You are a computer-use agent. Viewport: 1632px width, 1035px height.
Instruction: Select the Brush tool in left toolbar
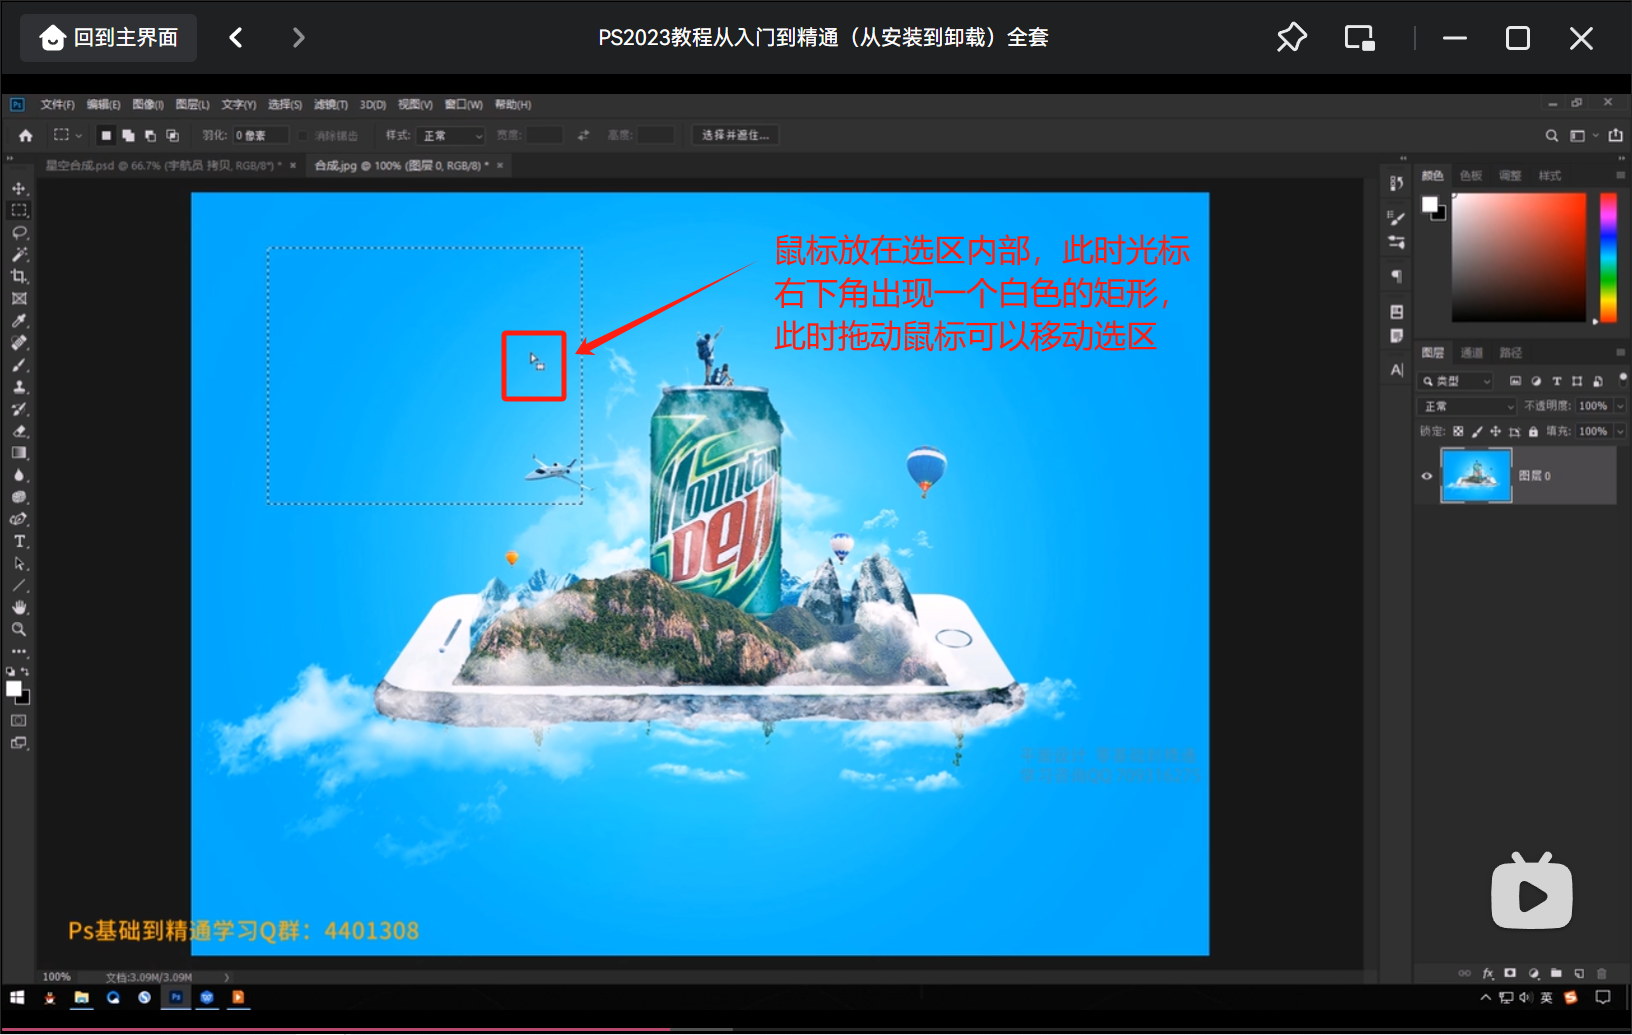pos(19,365)
